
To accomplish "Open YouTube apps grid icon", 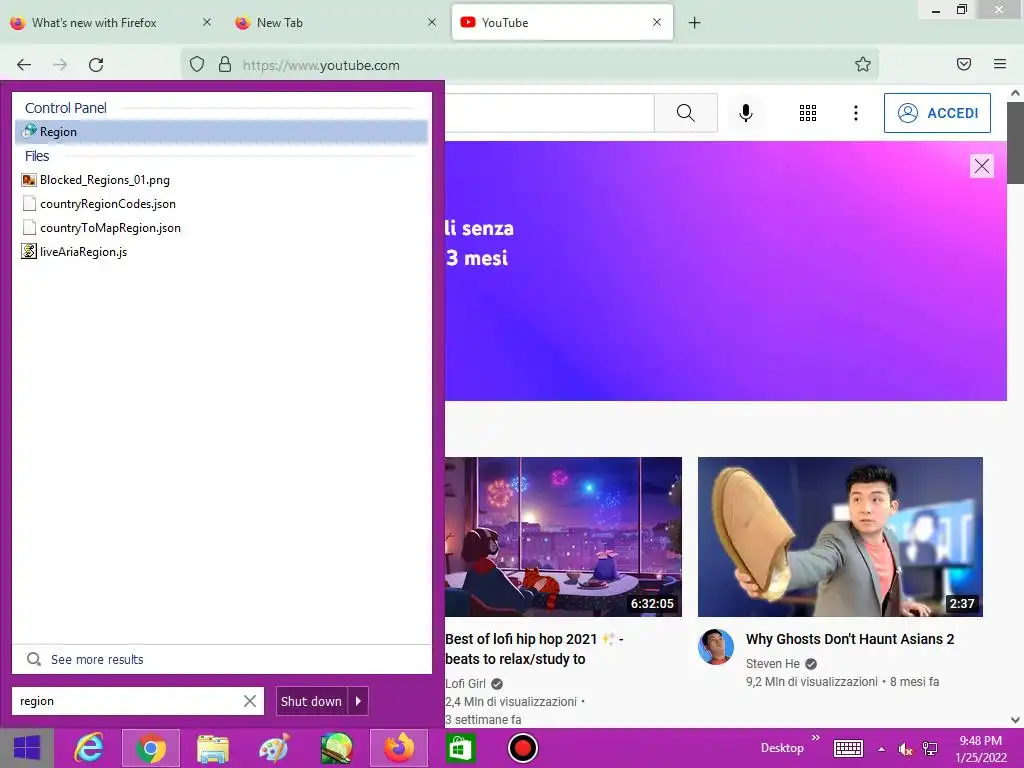I will pyautogui.click(x=808, y=113).
